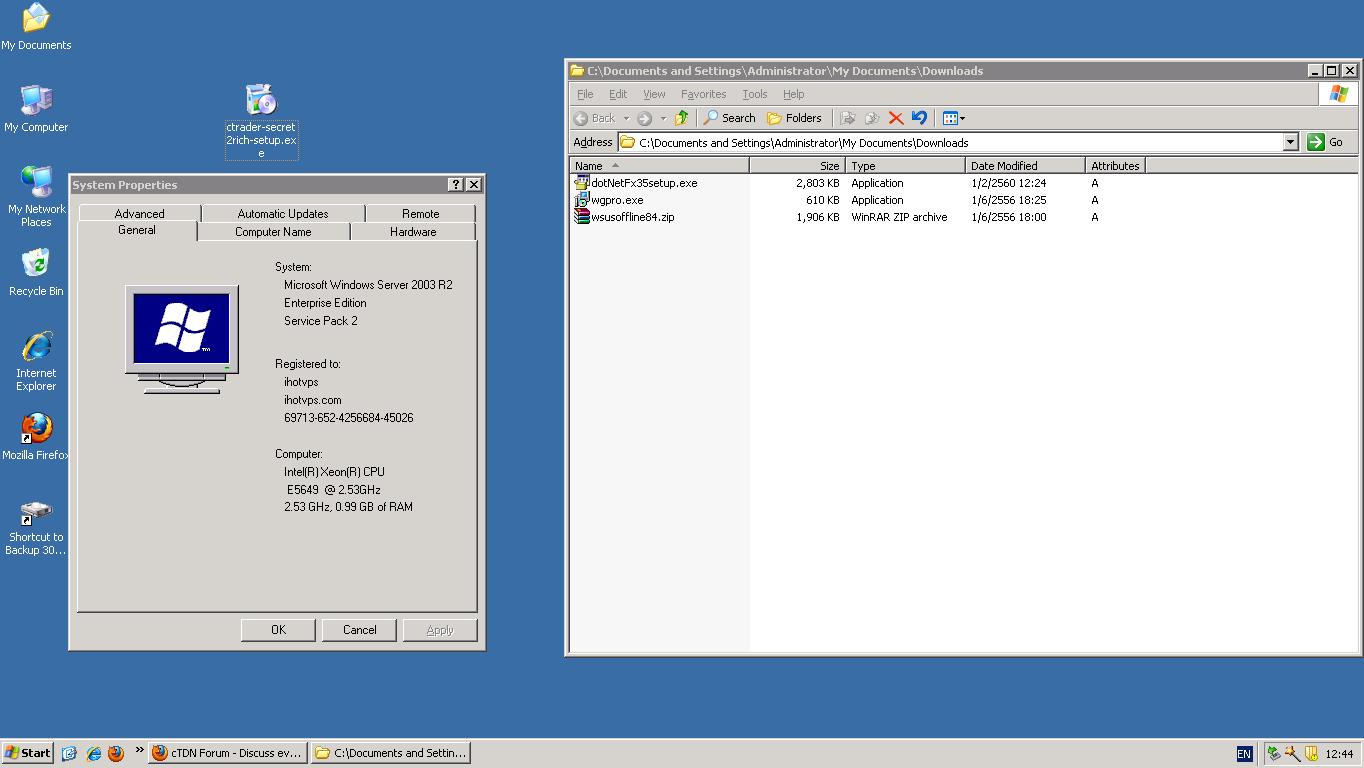The image size is (1364, 768).
Task: Open the Back history dropdown arrow
Action: click(626, 118)
